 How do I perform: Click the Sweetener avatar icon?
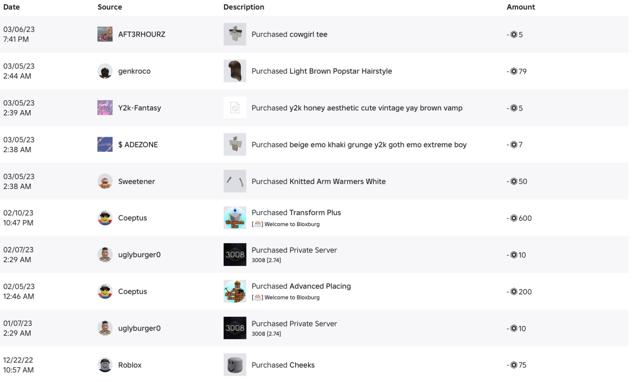(x=105, y=181)
